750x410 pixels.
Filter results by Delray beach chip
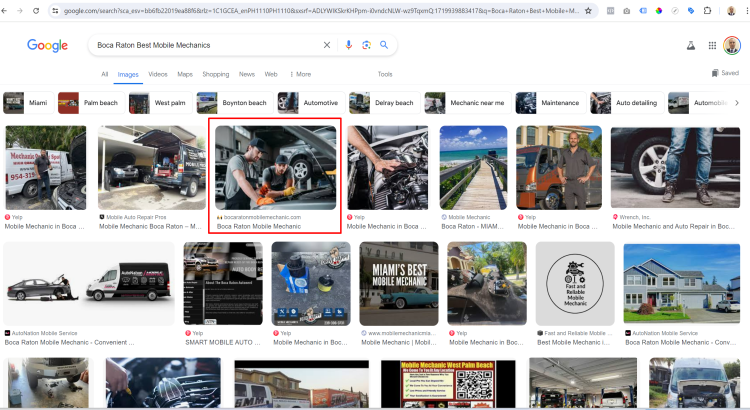coord(385,103)
